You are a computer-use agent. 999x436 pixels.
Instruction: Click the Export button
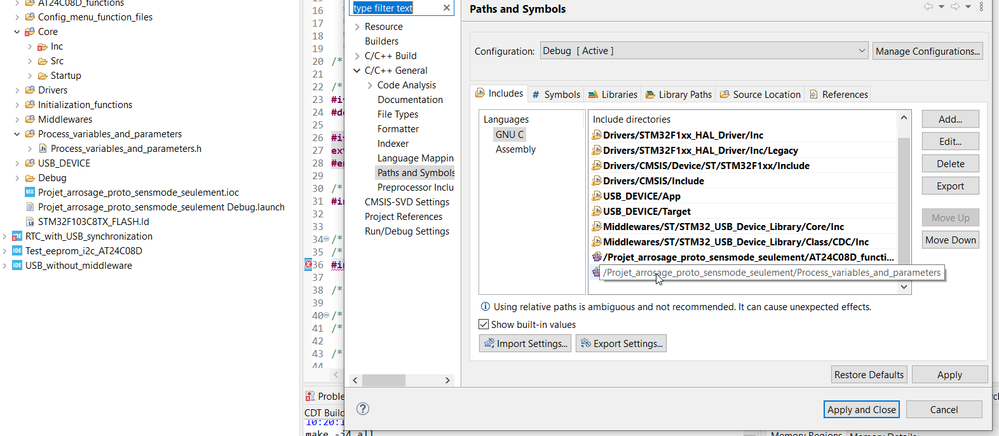click(x=950, y=186)
